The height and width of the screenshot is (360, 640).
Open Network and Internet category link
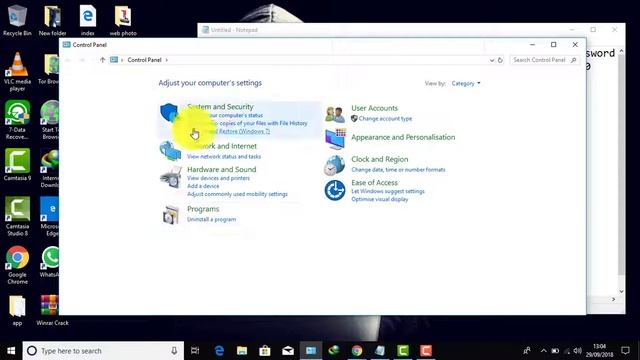(222, 146)
